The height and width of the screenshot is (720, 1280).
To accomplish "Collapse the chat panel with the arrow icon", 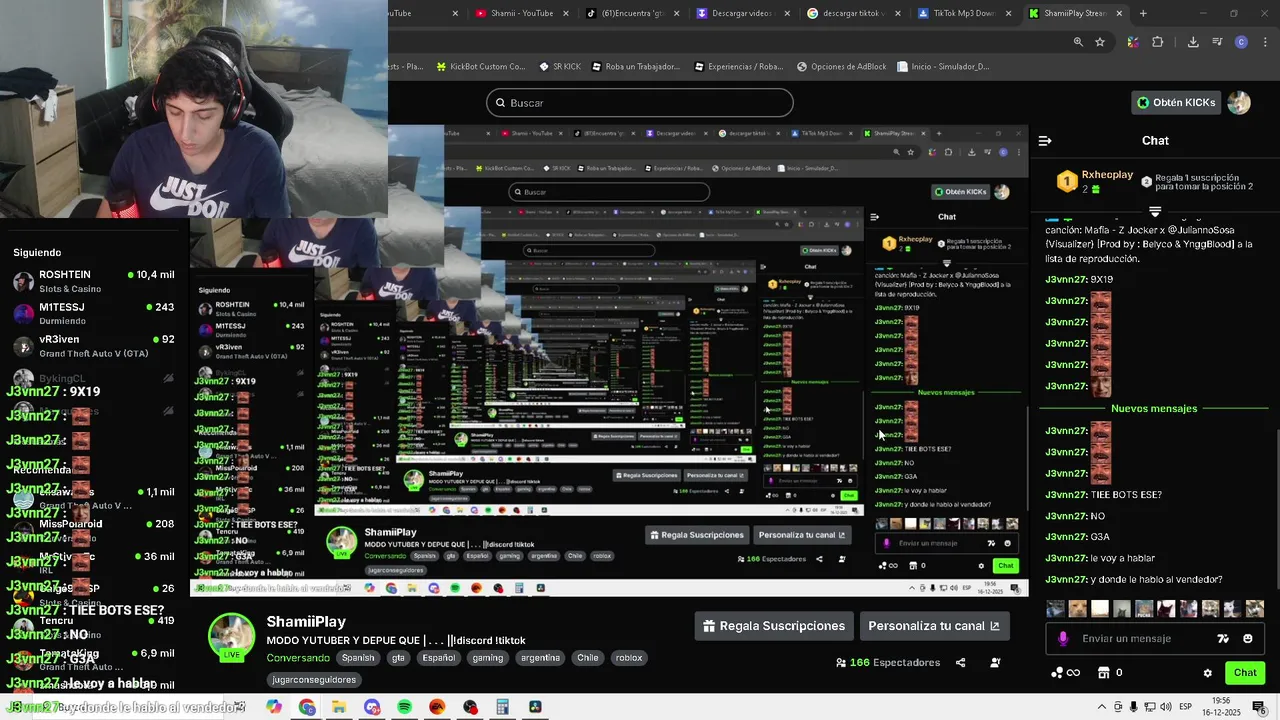I will coord(1045,141).
